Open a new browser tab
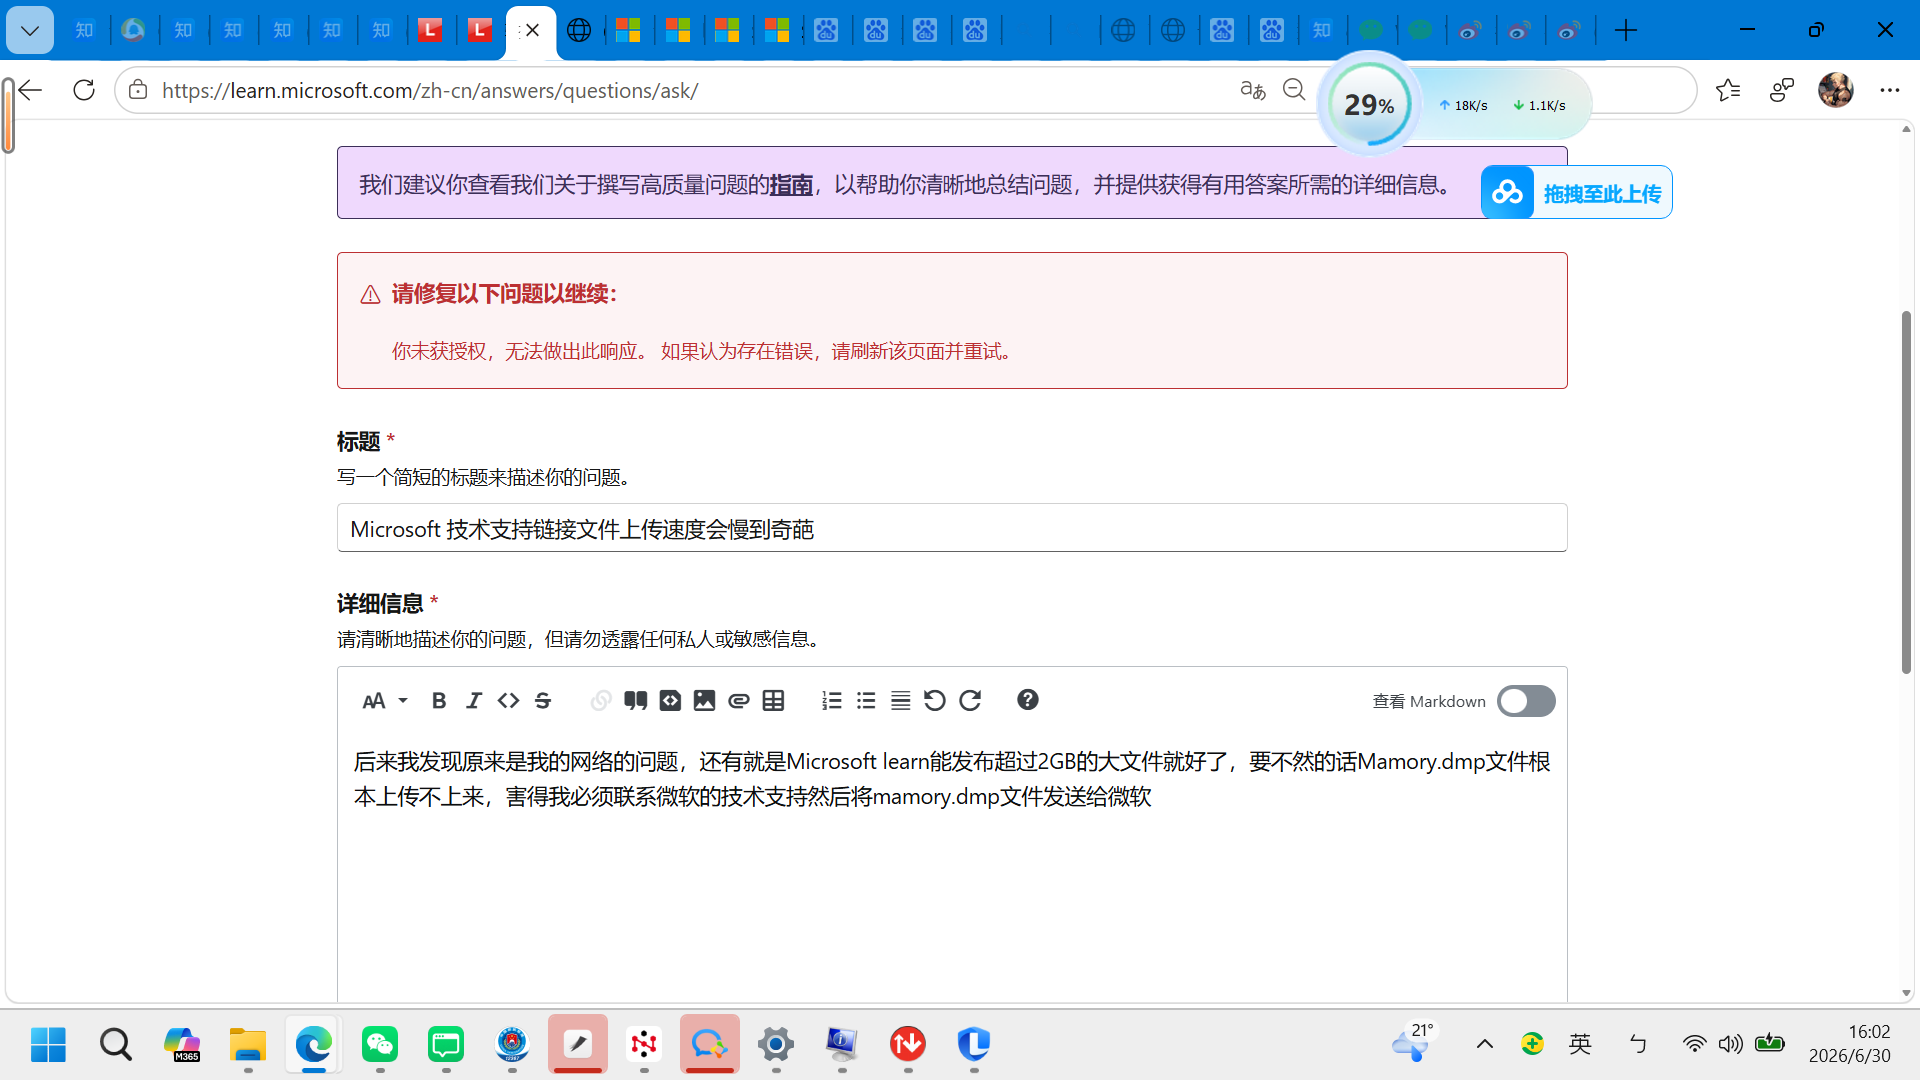Screen dimensions: 1920x1080 pos(1626,31)
